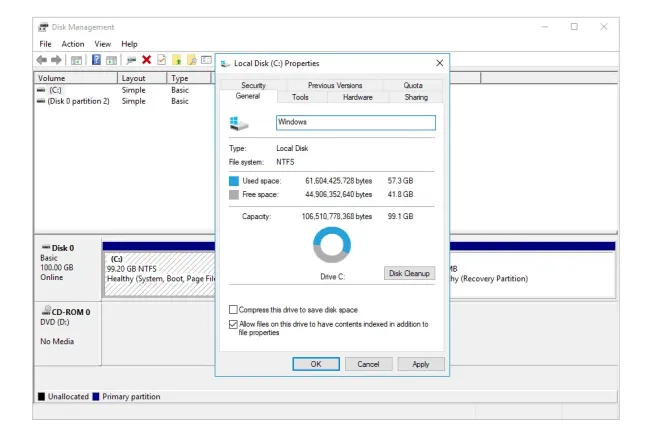650x433 pixels.
Task: Select the (Disk 0 partition 2) volume row
Action: click(78, 101)
